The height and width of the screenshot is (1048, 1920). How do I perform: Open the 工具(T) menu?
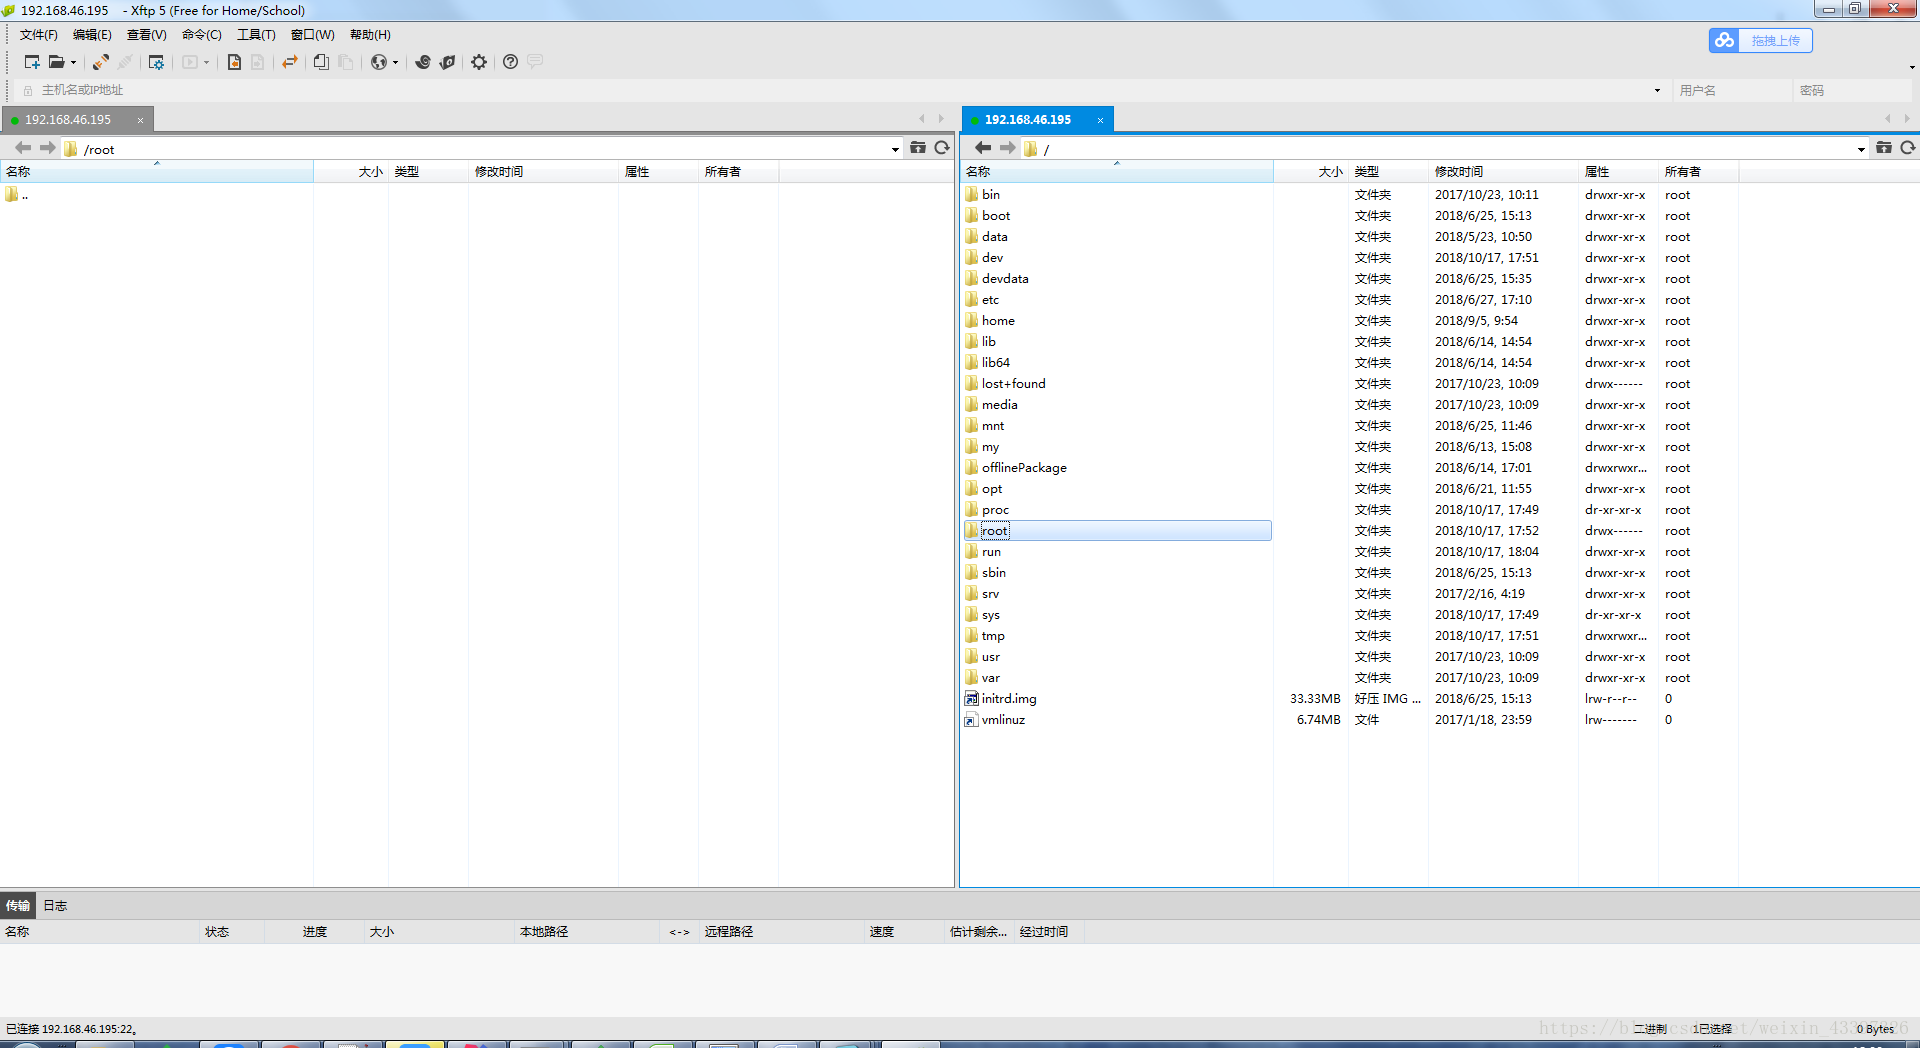[x=256, y=35]
